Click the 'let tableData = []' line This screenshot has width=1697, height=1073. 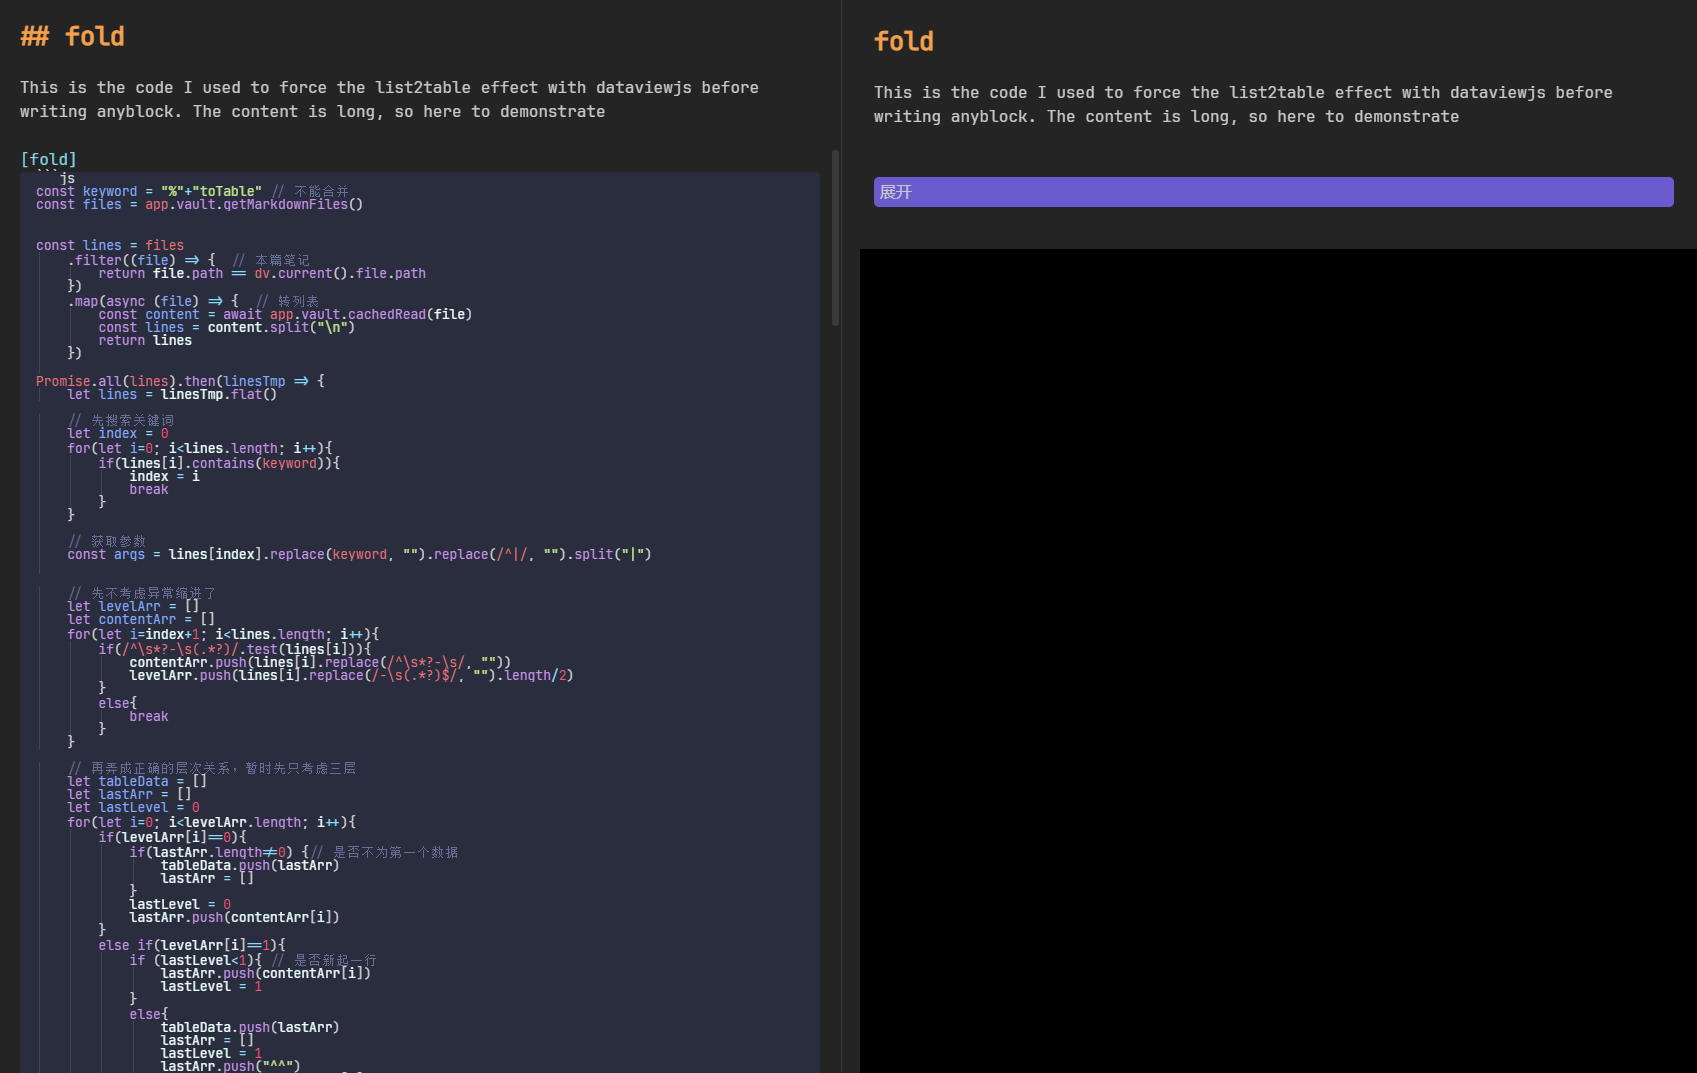coord(137,781)
